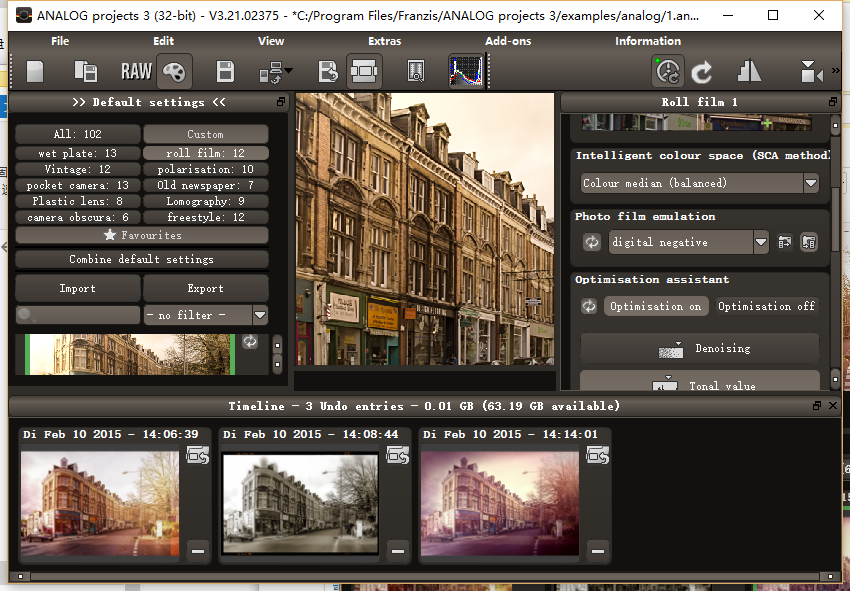Open the no filter dropdown
This screenshot has width=850, height=591.
pyautogui.click(x=259, y=315)
